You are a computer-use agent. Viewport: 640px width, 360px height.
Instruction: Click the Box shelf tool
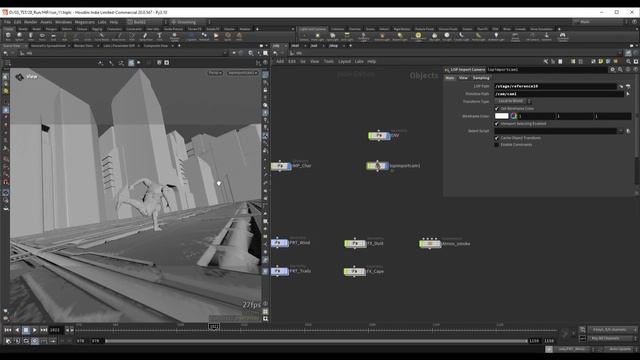[x=8, y=37]
